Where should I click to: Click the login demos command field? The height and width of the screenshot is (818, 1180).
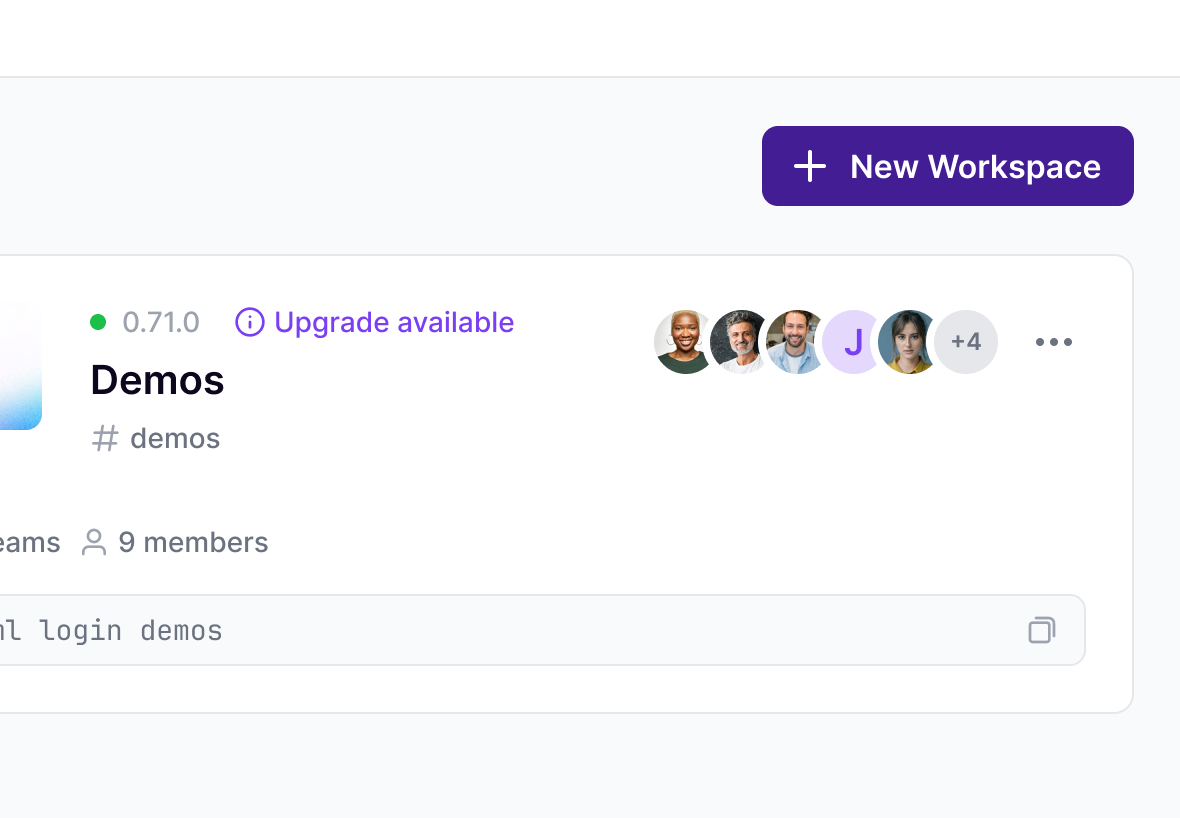pos(500,630)
